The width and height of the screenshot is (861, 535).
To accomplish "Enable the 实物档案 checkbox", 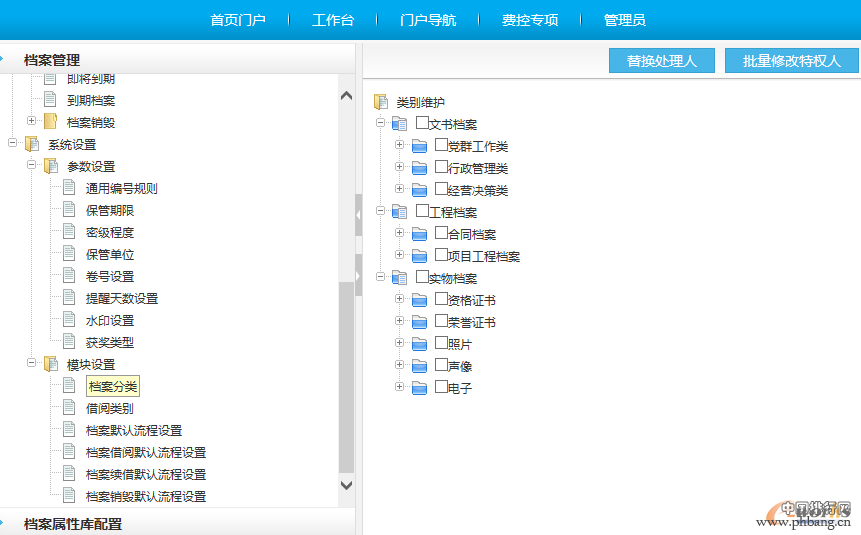I will [422, 276].
